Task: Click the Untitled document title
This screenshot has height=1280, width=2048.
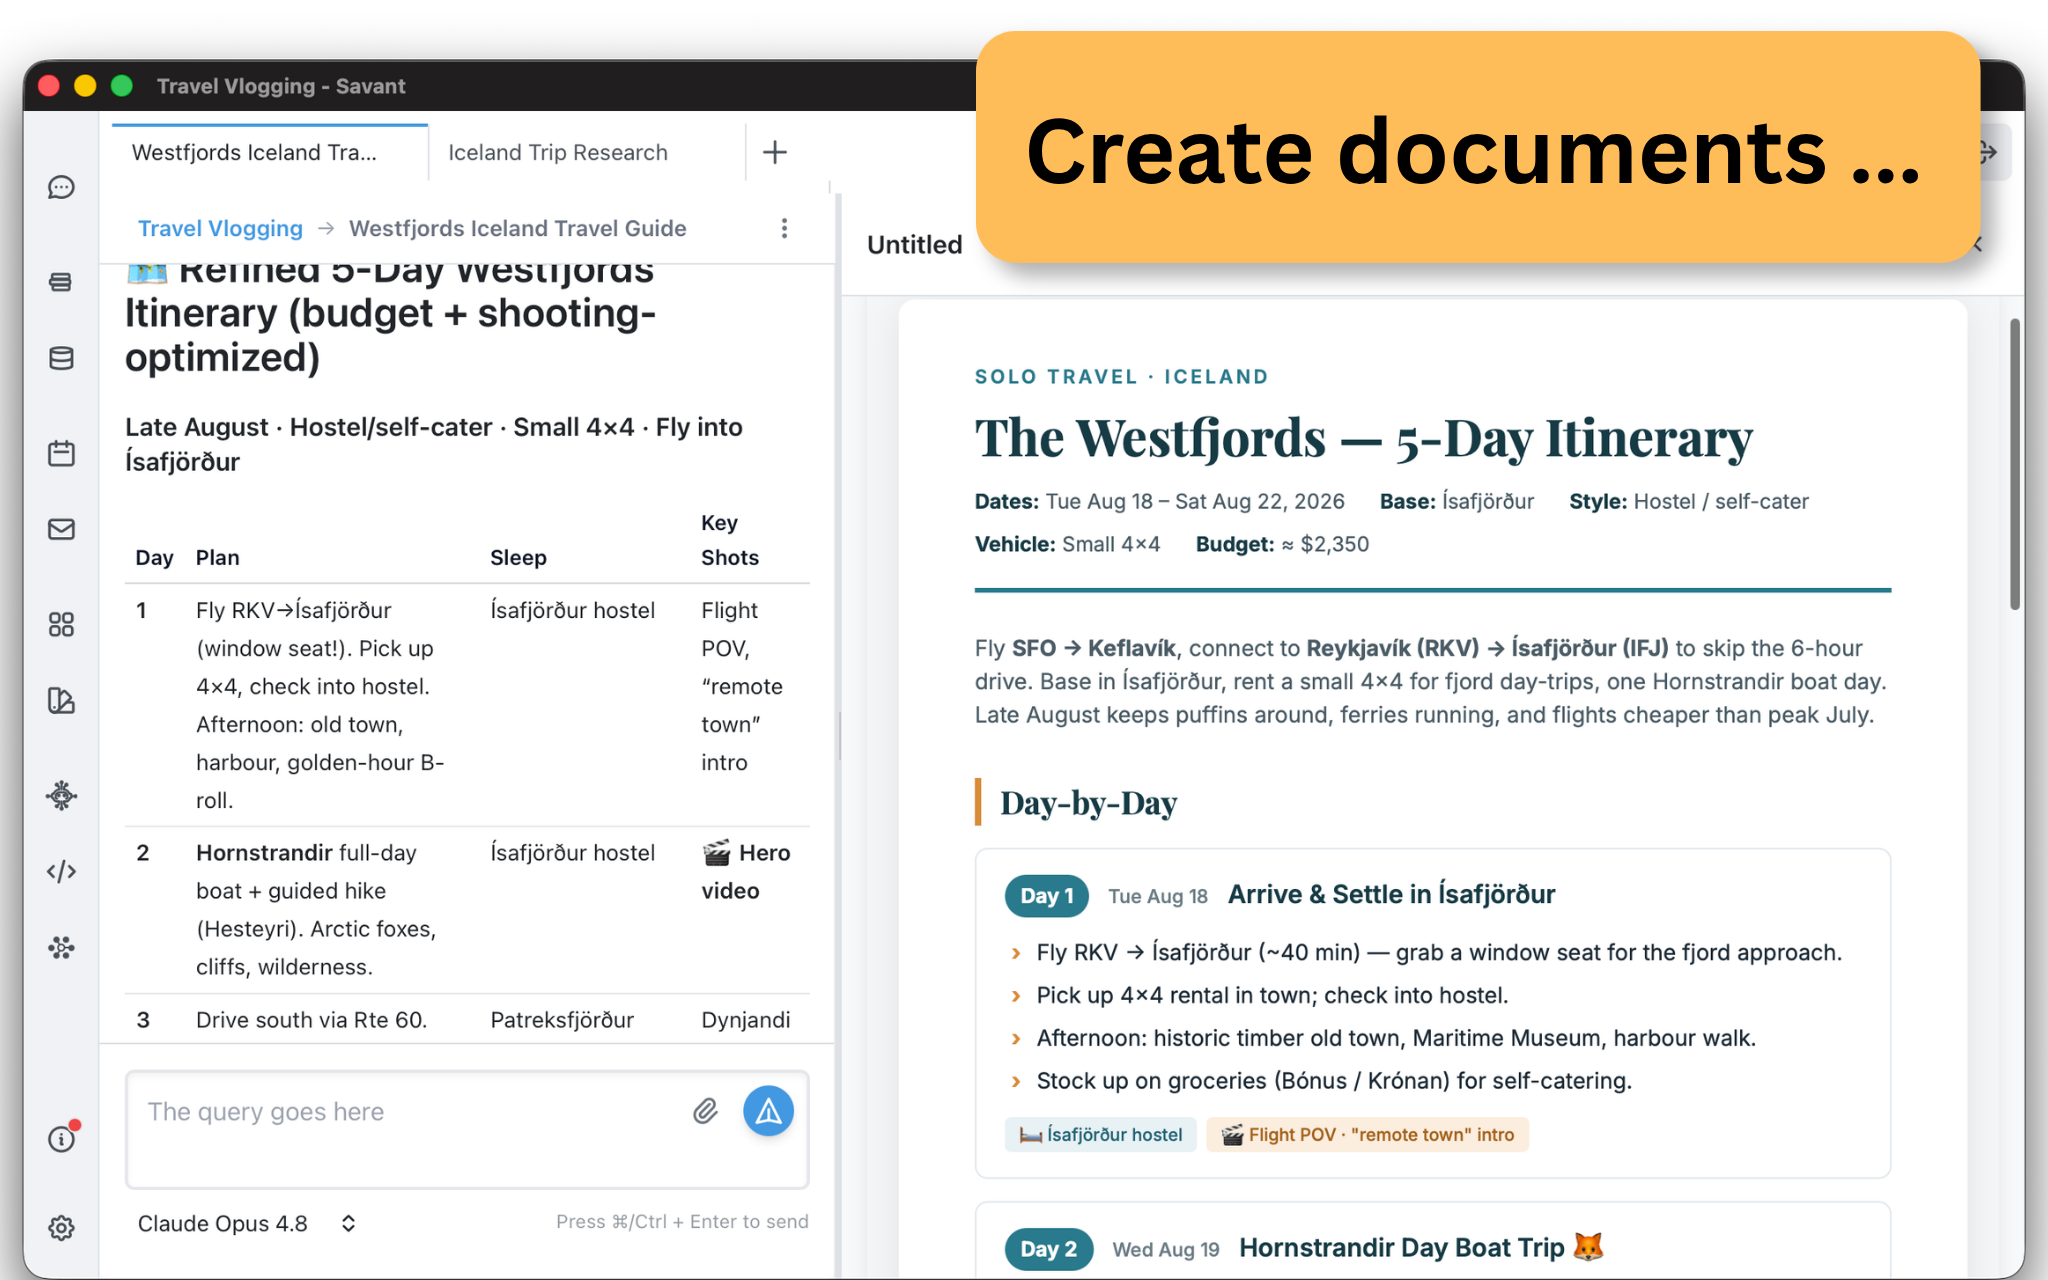Action: (x=914, y=245)
